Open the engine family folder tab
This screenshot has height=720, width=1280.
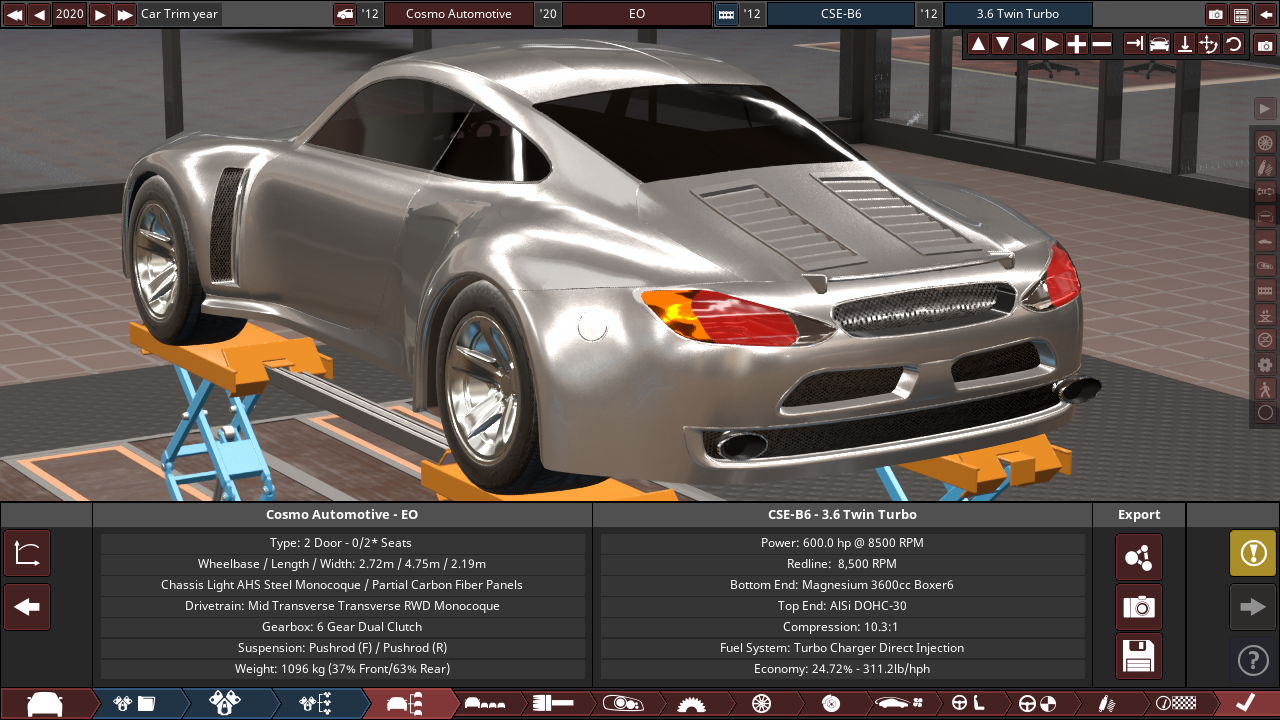click(x=135, y=703)
